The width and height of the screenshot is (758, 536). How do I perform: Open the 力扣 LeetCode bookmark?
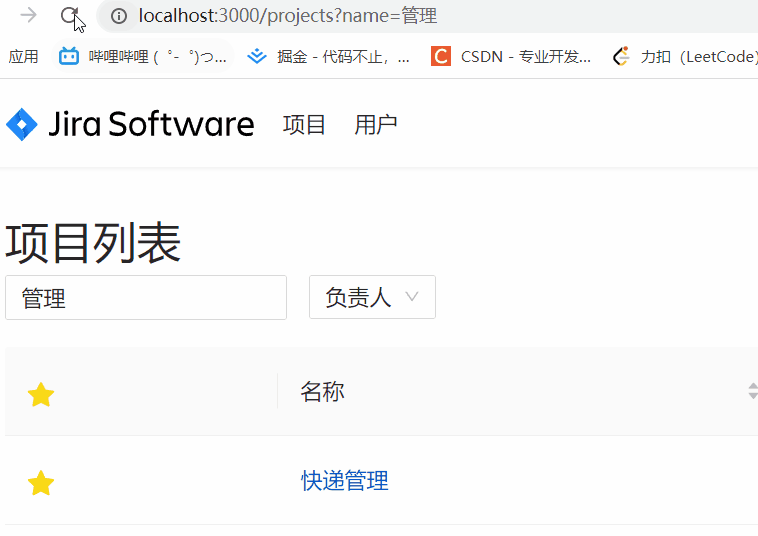pyautogui.click(x=685, y=57)
